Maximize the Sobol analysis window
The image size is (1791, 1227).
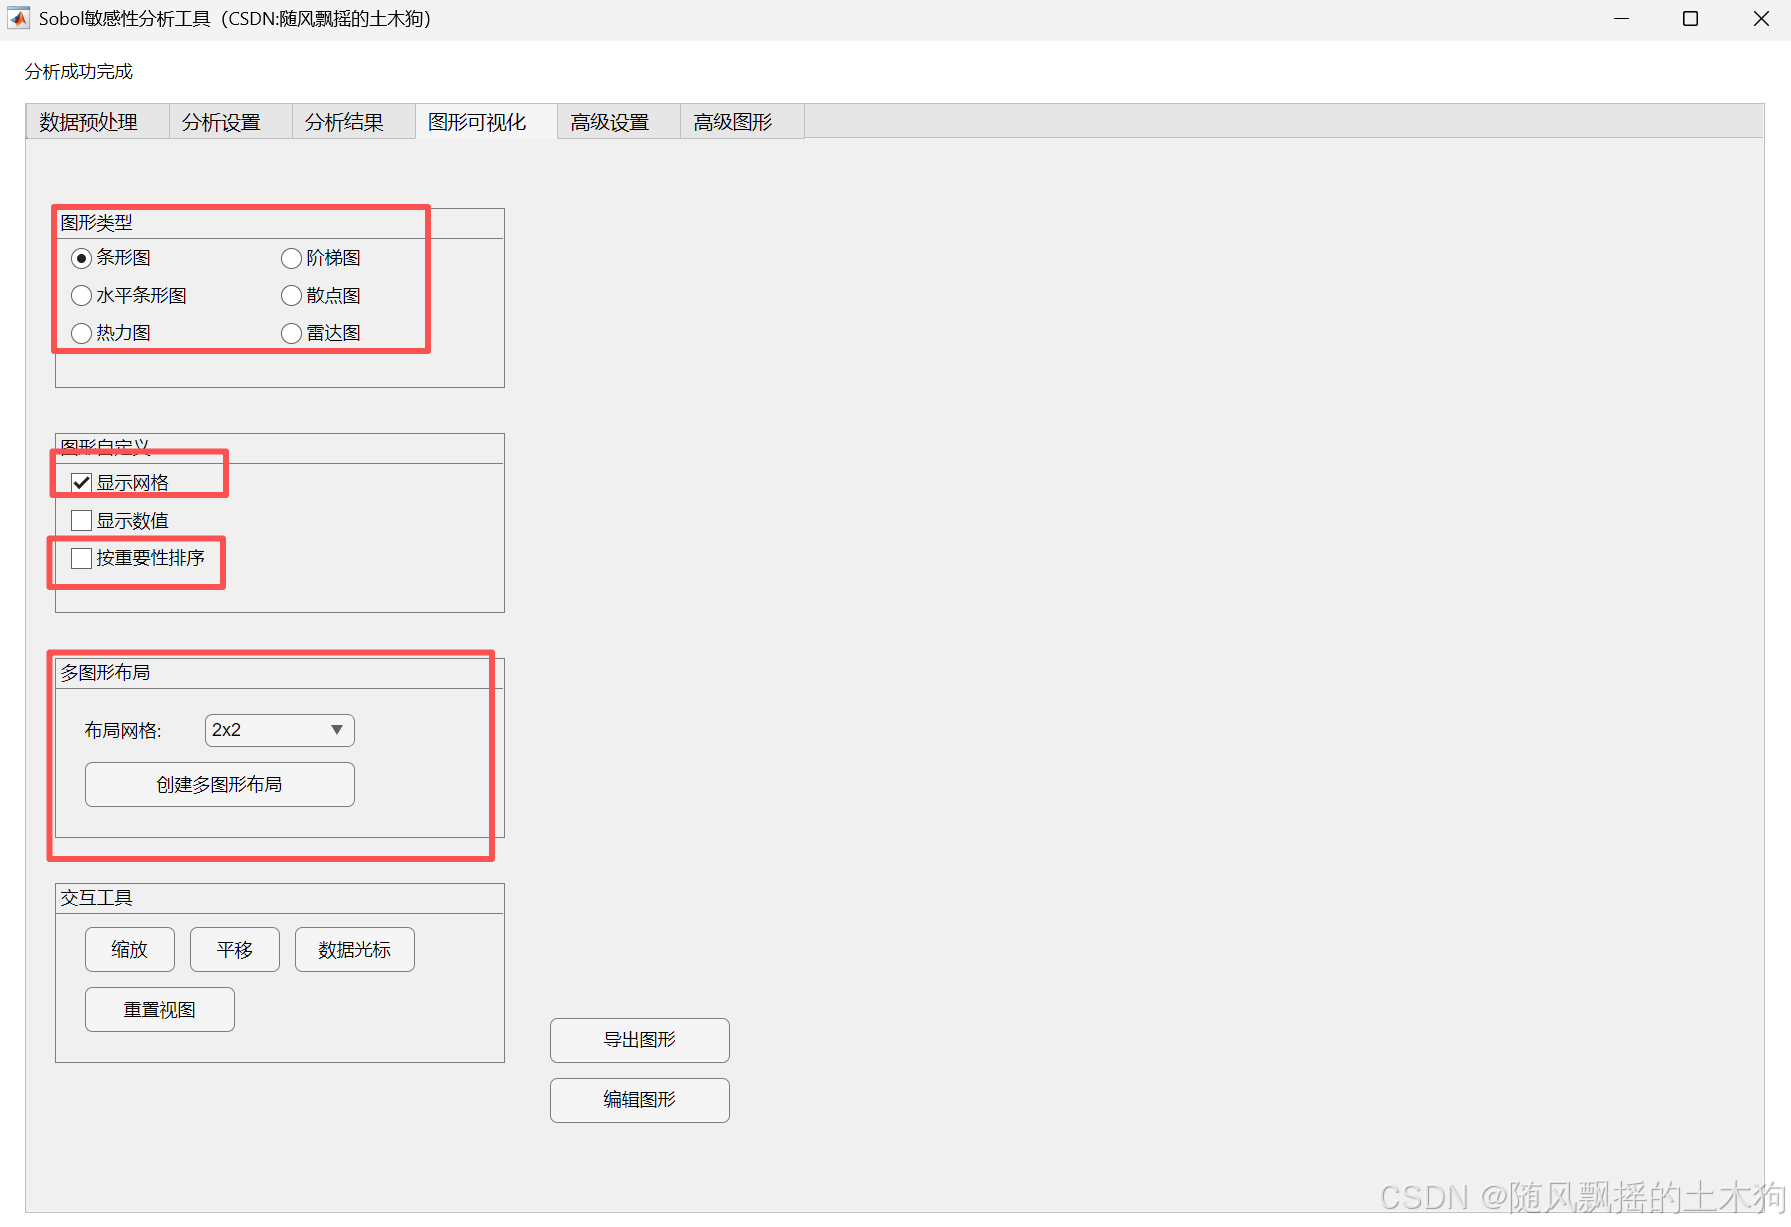click(1691, 19)
